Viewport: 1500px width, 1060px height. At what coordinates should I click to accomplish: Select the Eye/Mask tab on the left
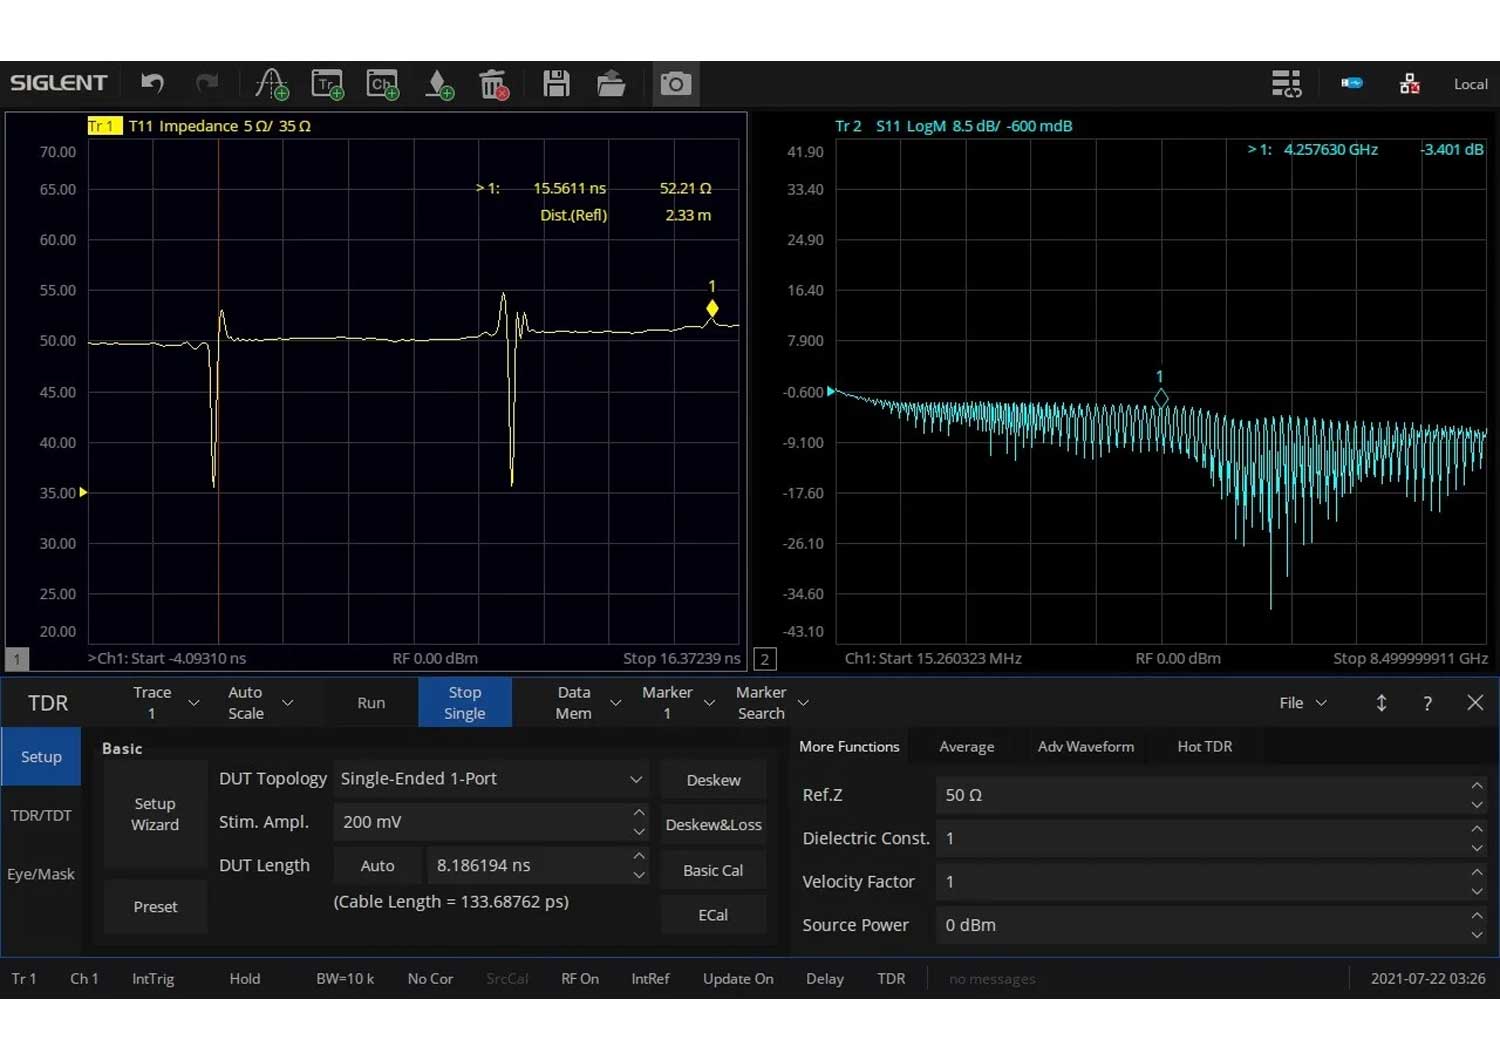(41, 873)
